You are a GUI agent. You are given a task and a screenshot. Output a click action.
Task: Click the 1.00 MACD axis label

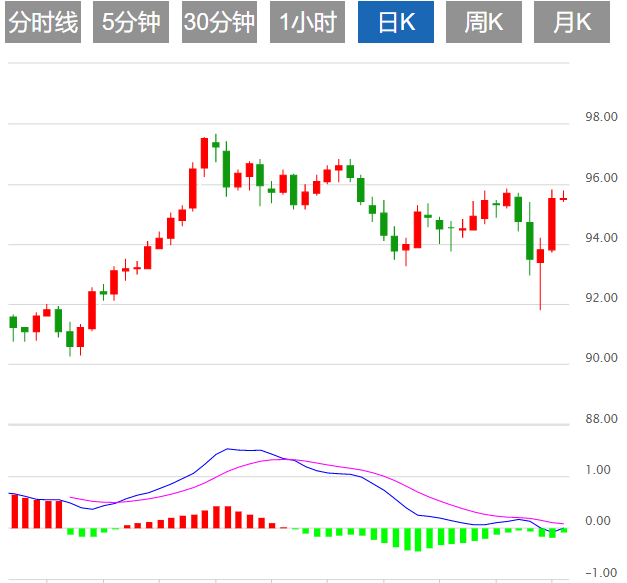(598, 469)
